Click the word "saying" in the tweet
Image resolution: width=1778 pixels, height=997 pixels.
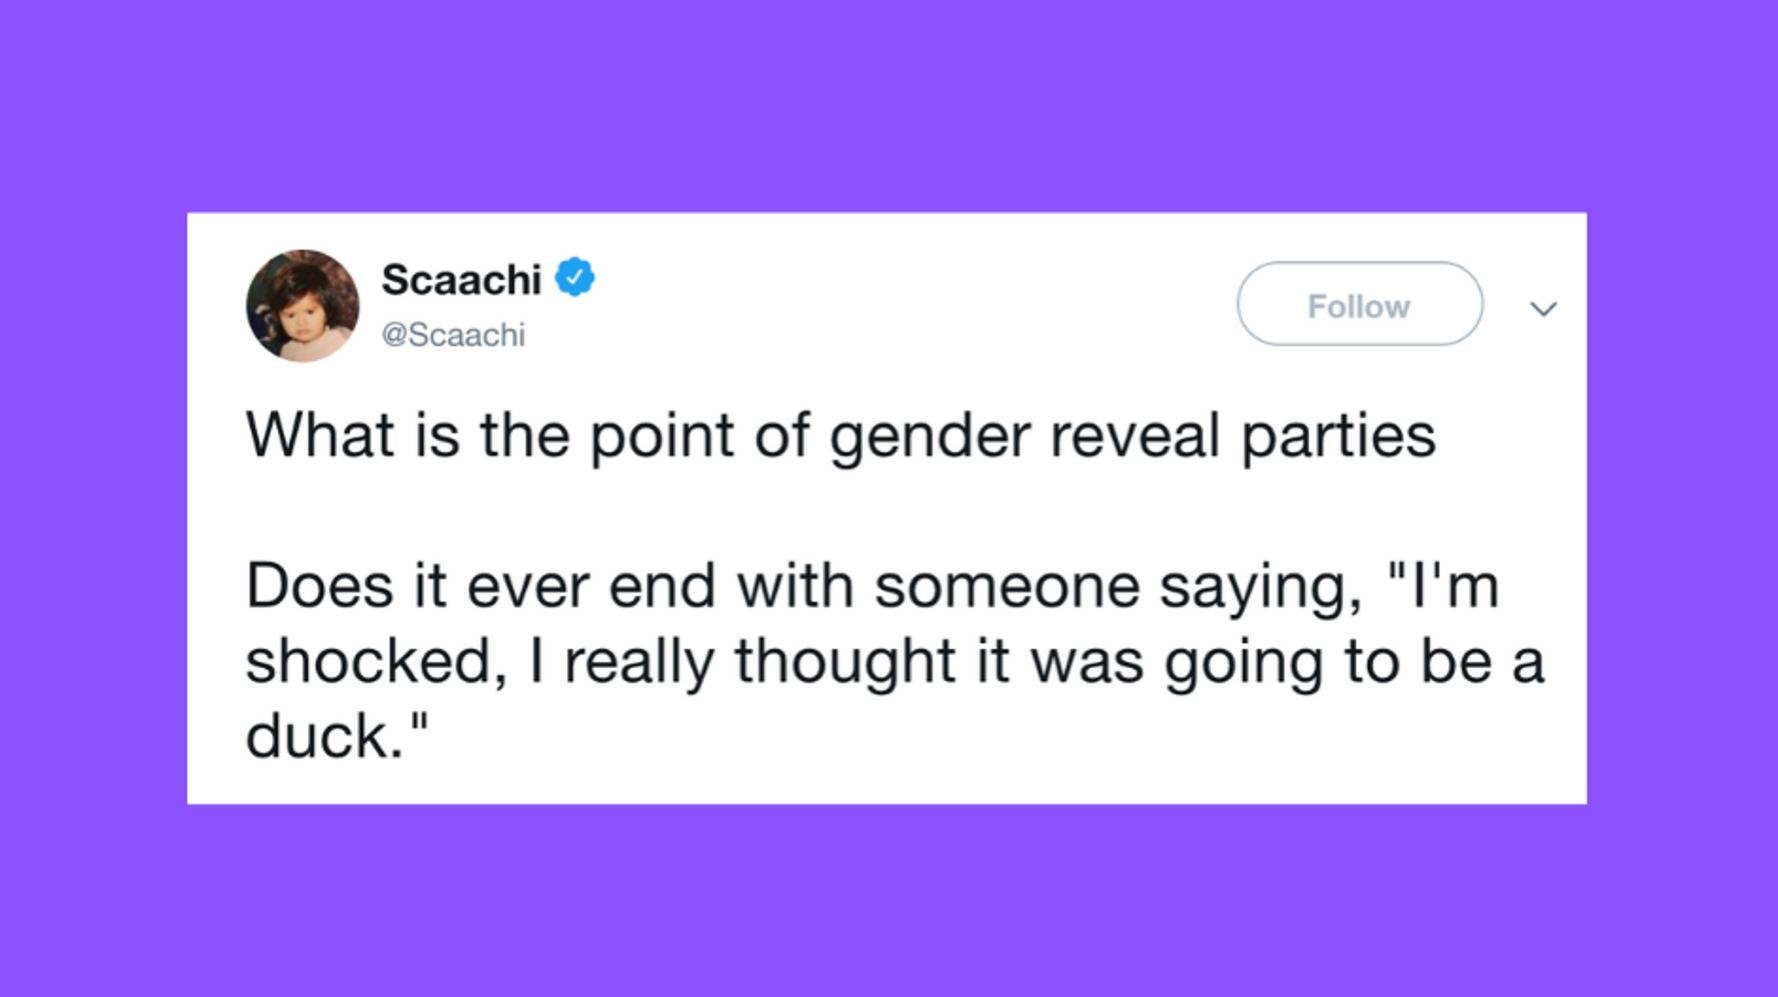[1260, 588]
